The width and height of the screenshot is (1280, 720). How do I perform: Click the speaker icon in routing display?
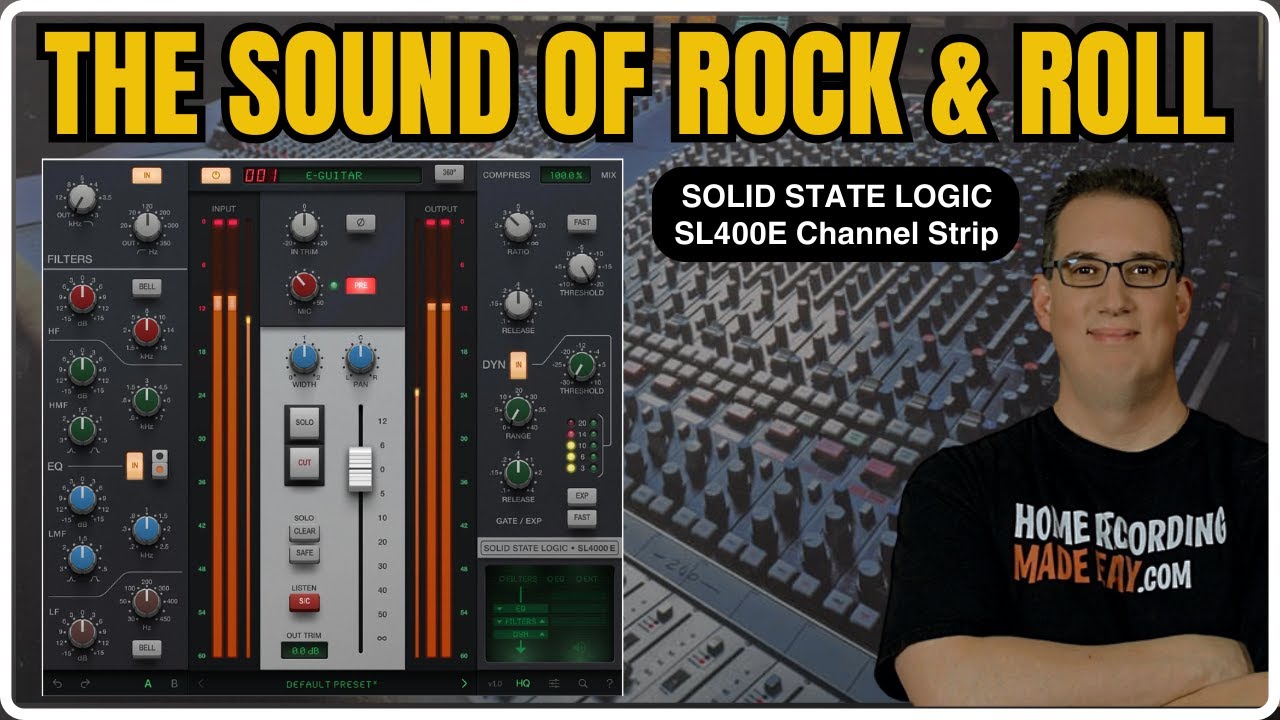point(579,647)
